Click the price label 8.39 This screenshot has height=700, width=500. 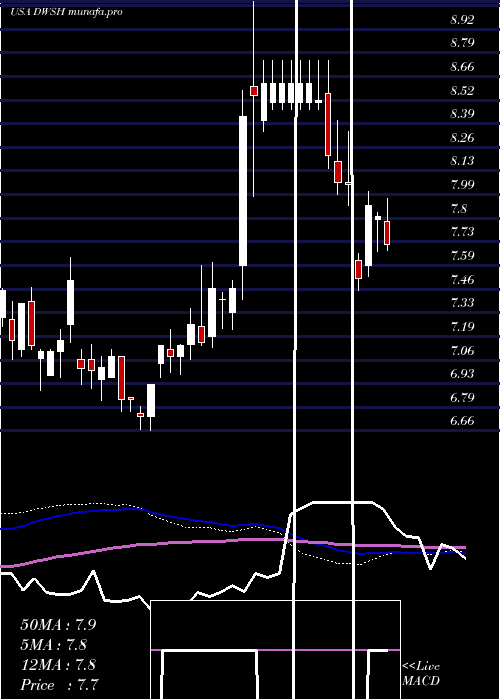(462, 114)
